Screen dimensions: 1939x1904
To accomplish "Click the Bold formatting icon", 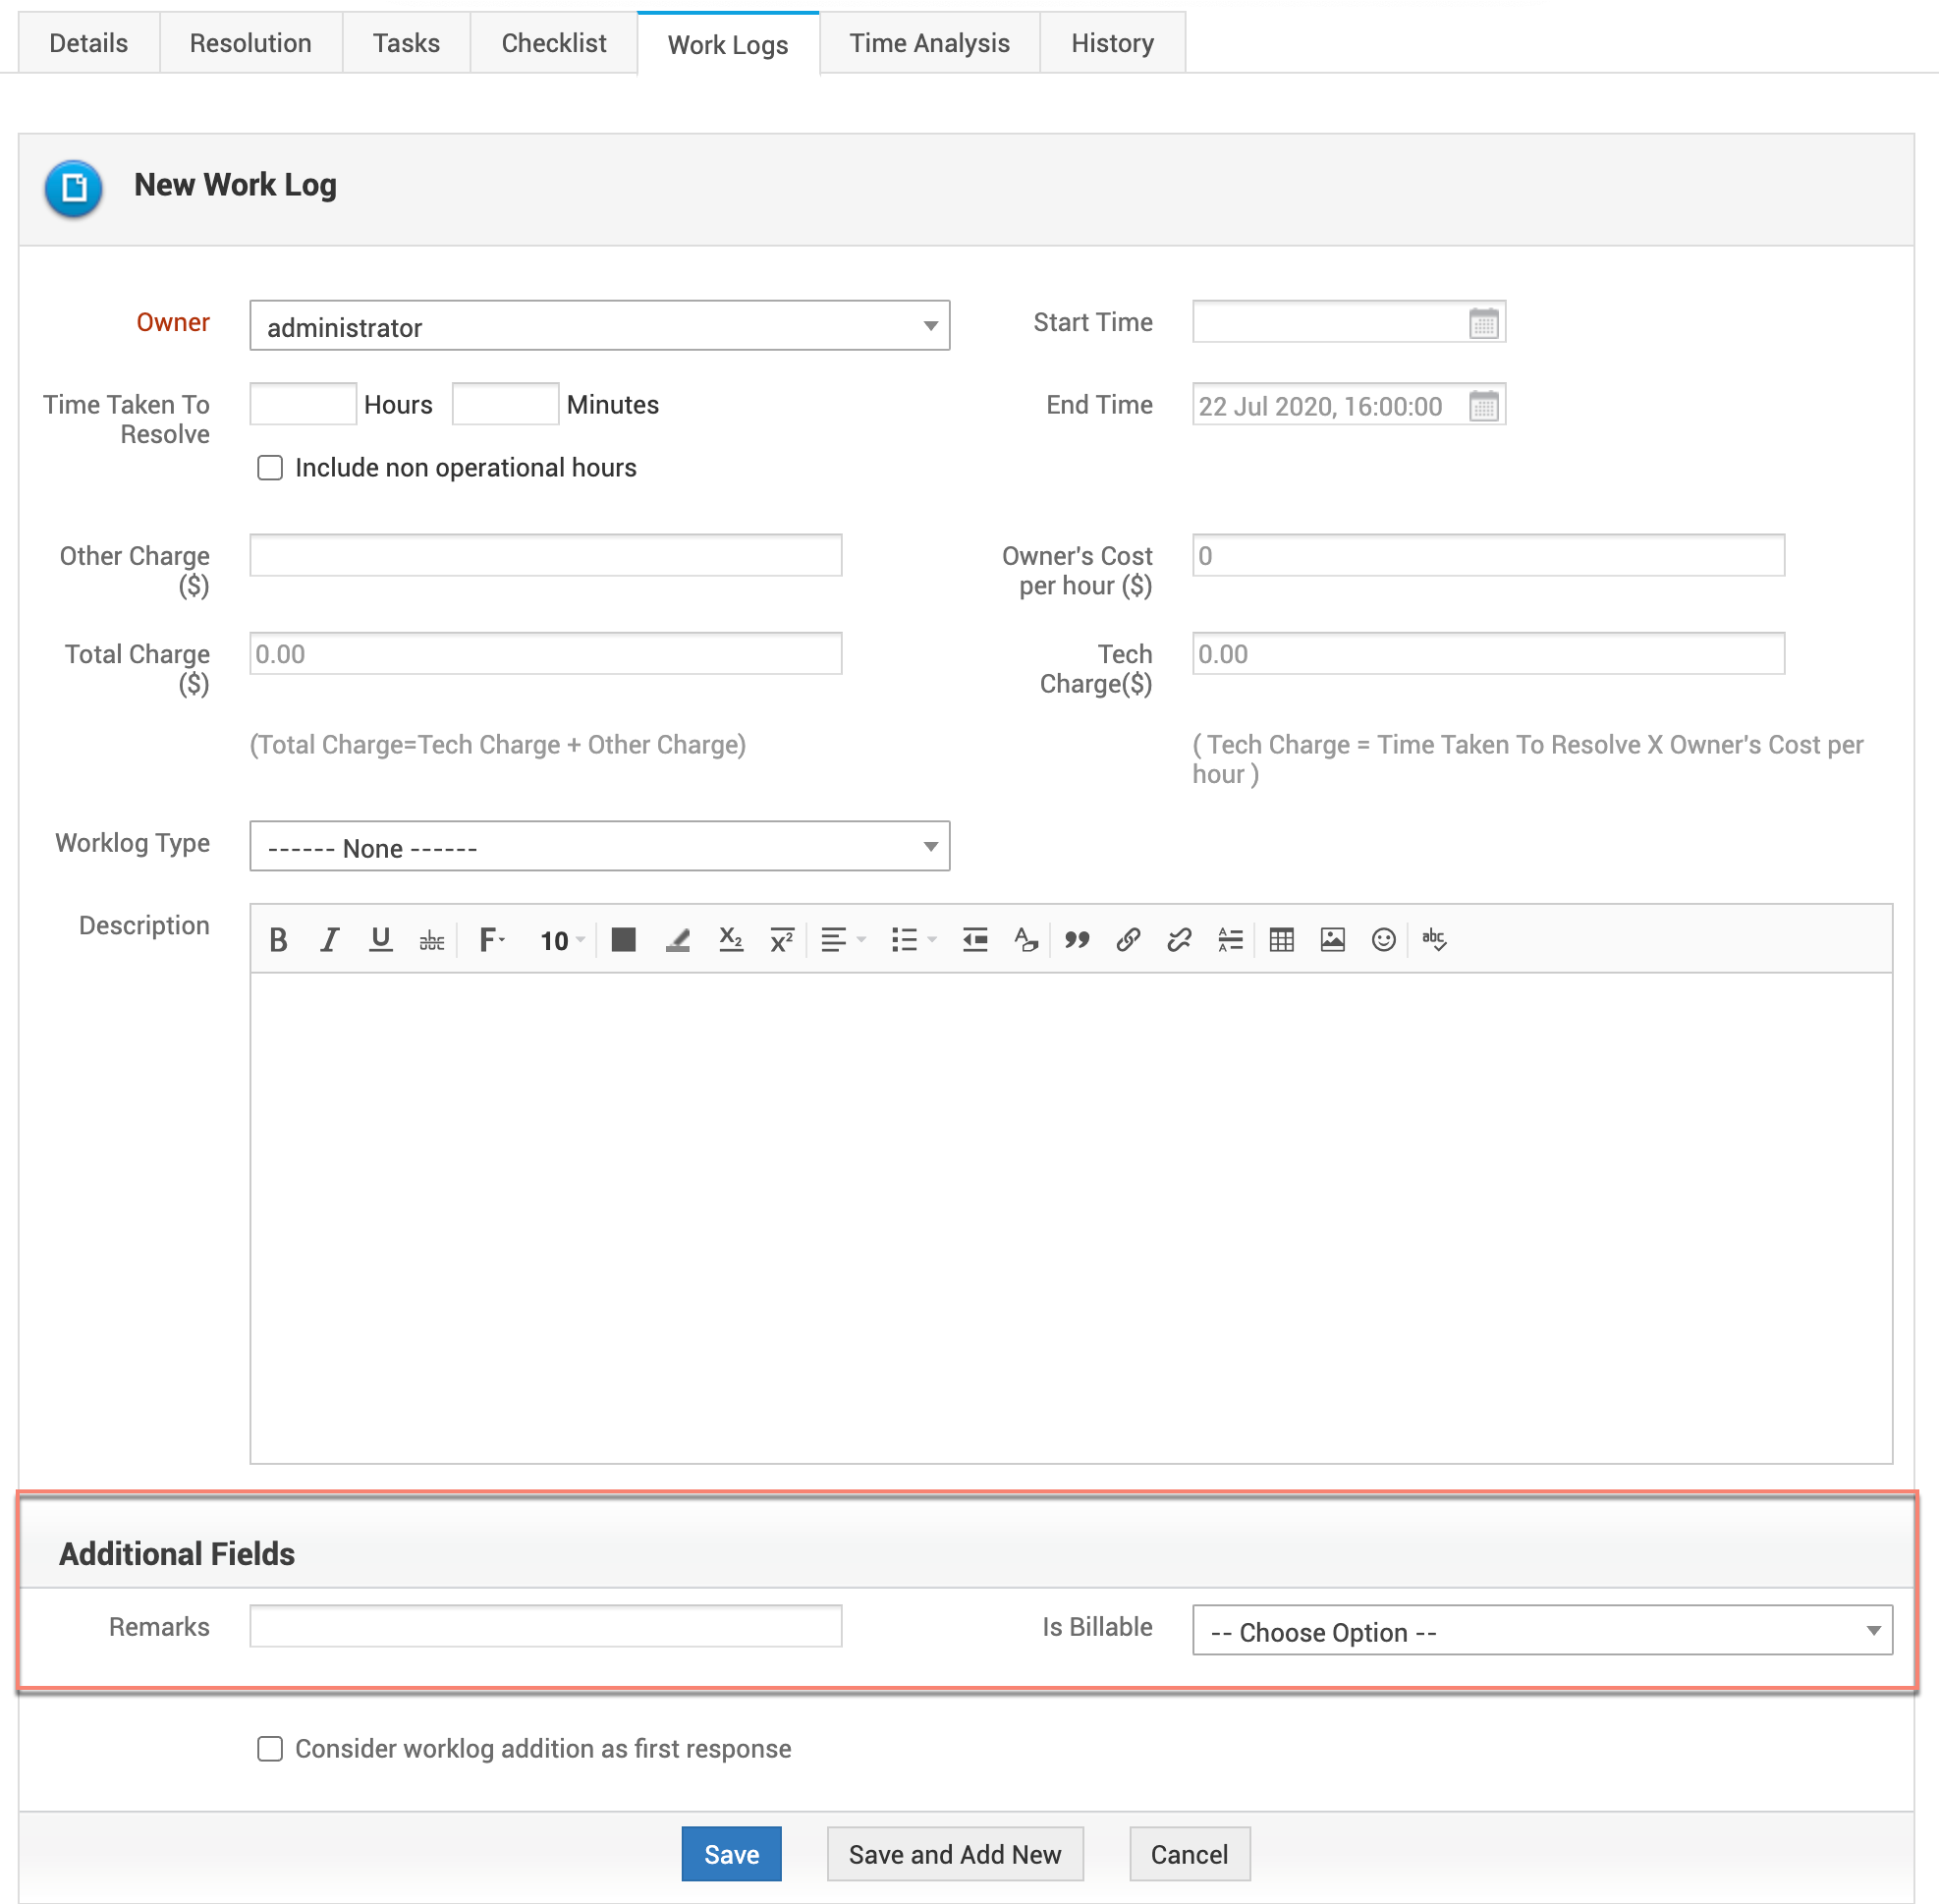I will tap(278, 940).
